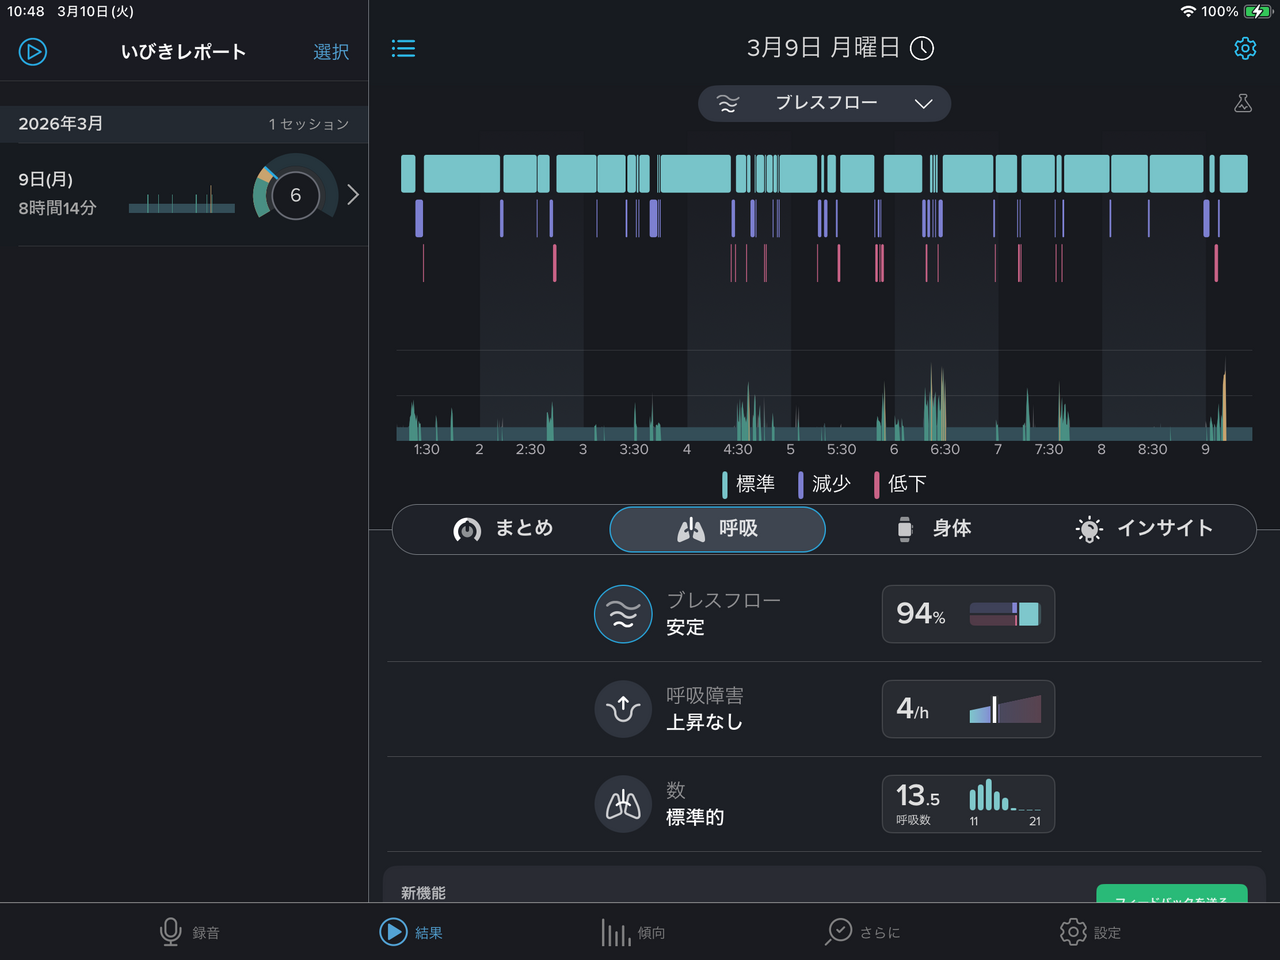Switch to the まとめ tab
The height and width of the screenshot is (960, 1280).
[503, 529]
